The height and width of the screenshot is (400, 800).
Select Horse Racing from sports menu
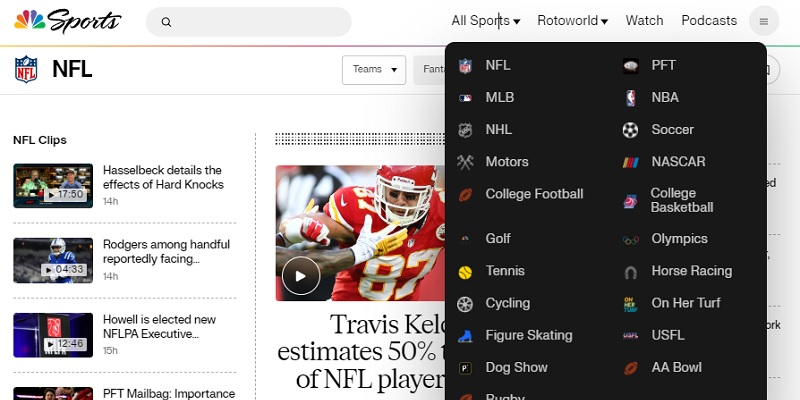(x=691, y=271)
